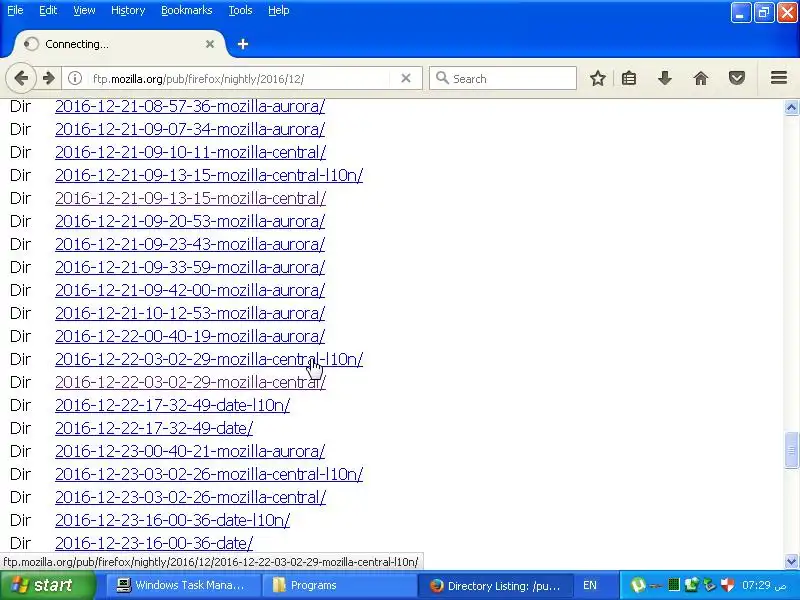This screenshot has height=600, width=800.
Task: Click Directory Listing Firefox taskbar item
Action: click(x=495, y=585)
